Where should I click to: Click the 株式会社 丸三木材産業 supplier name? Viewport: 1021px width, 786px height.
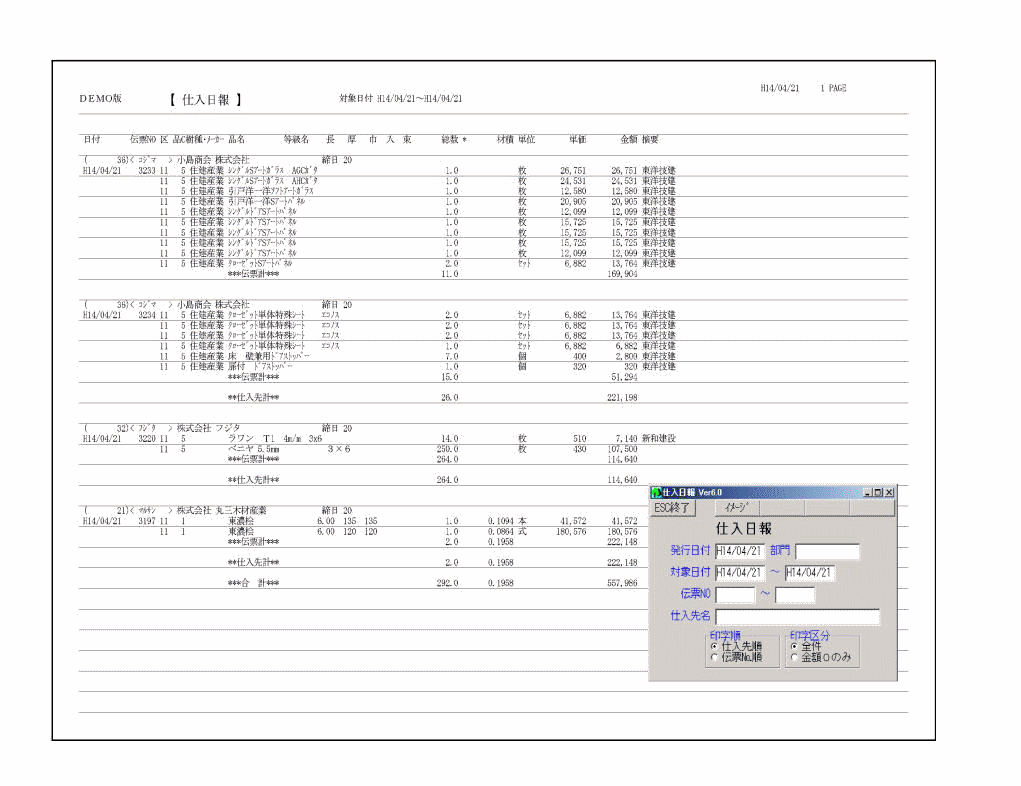pos(221,511)
